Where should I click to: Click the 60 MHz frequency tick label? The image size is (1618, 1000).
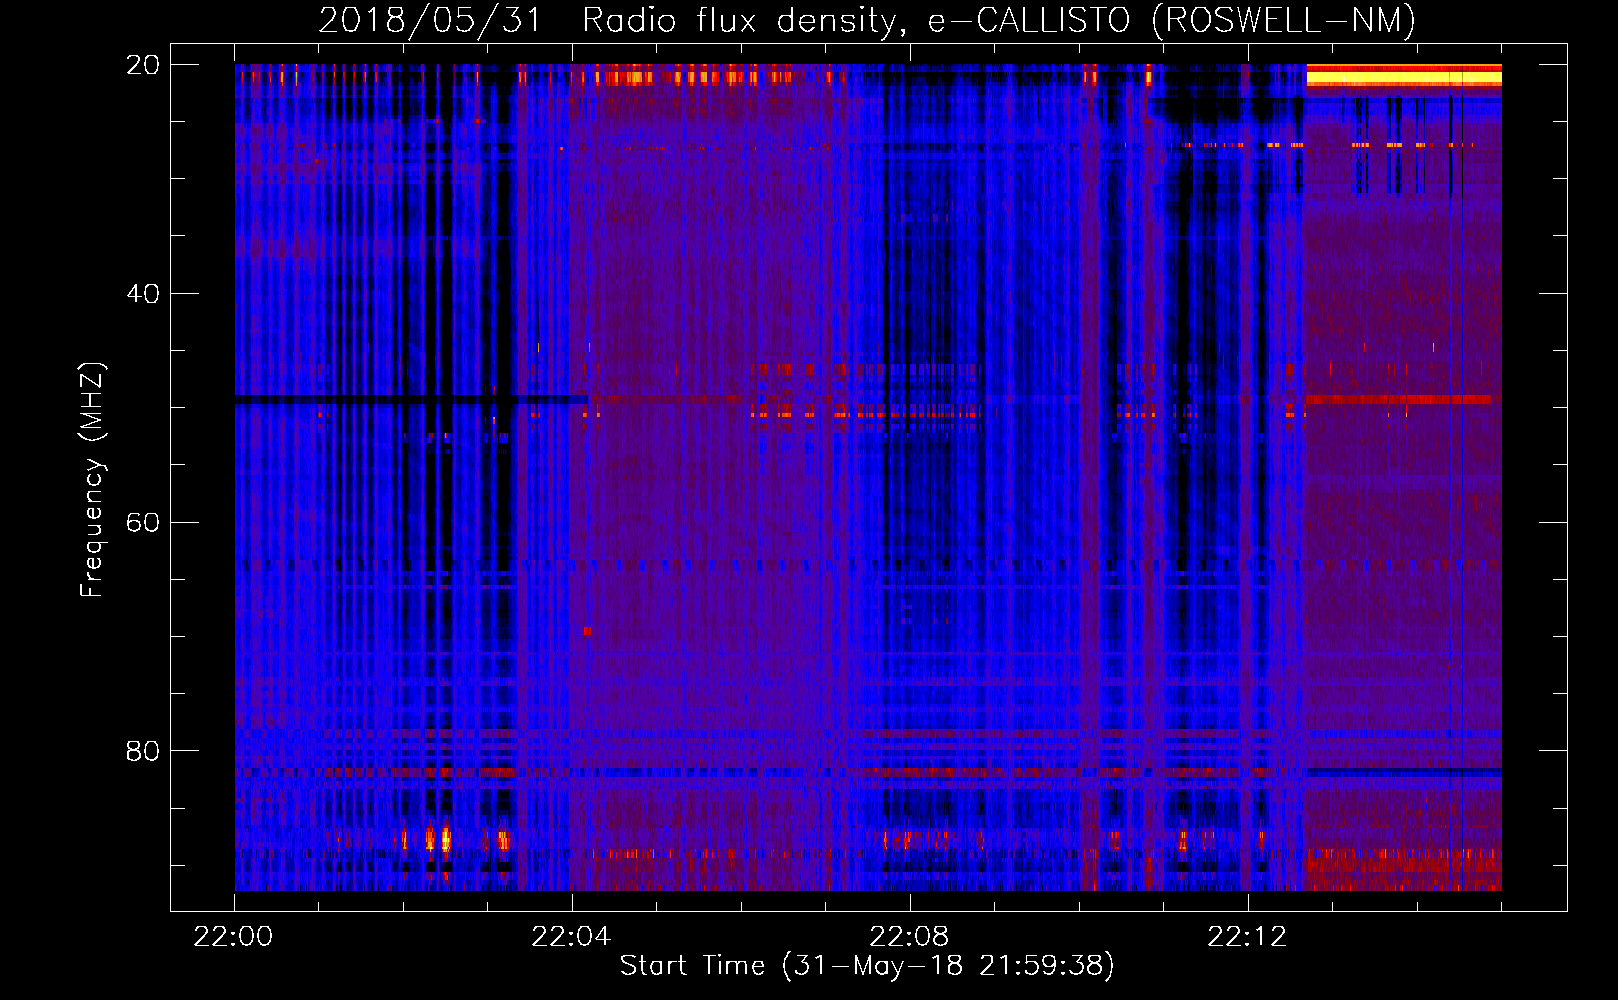coord(143,522)
